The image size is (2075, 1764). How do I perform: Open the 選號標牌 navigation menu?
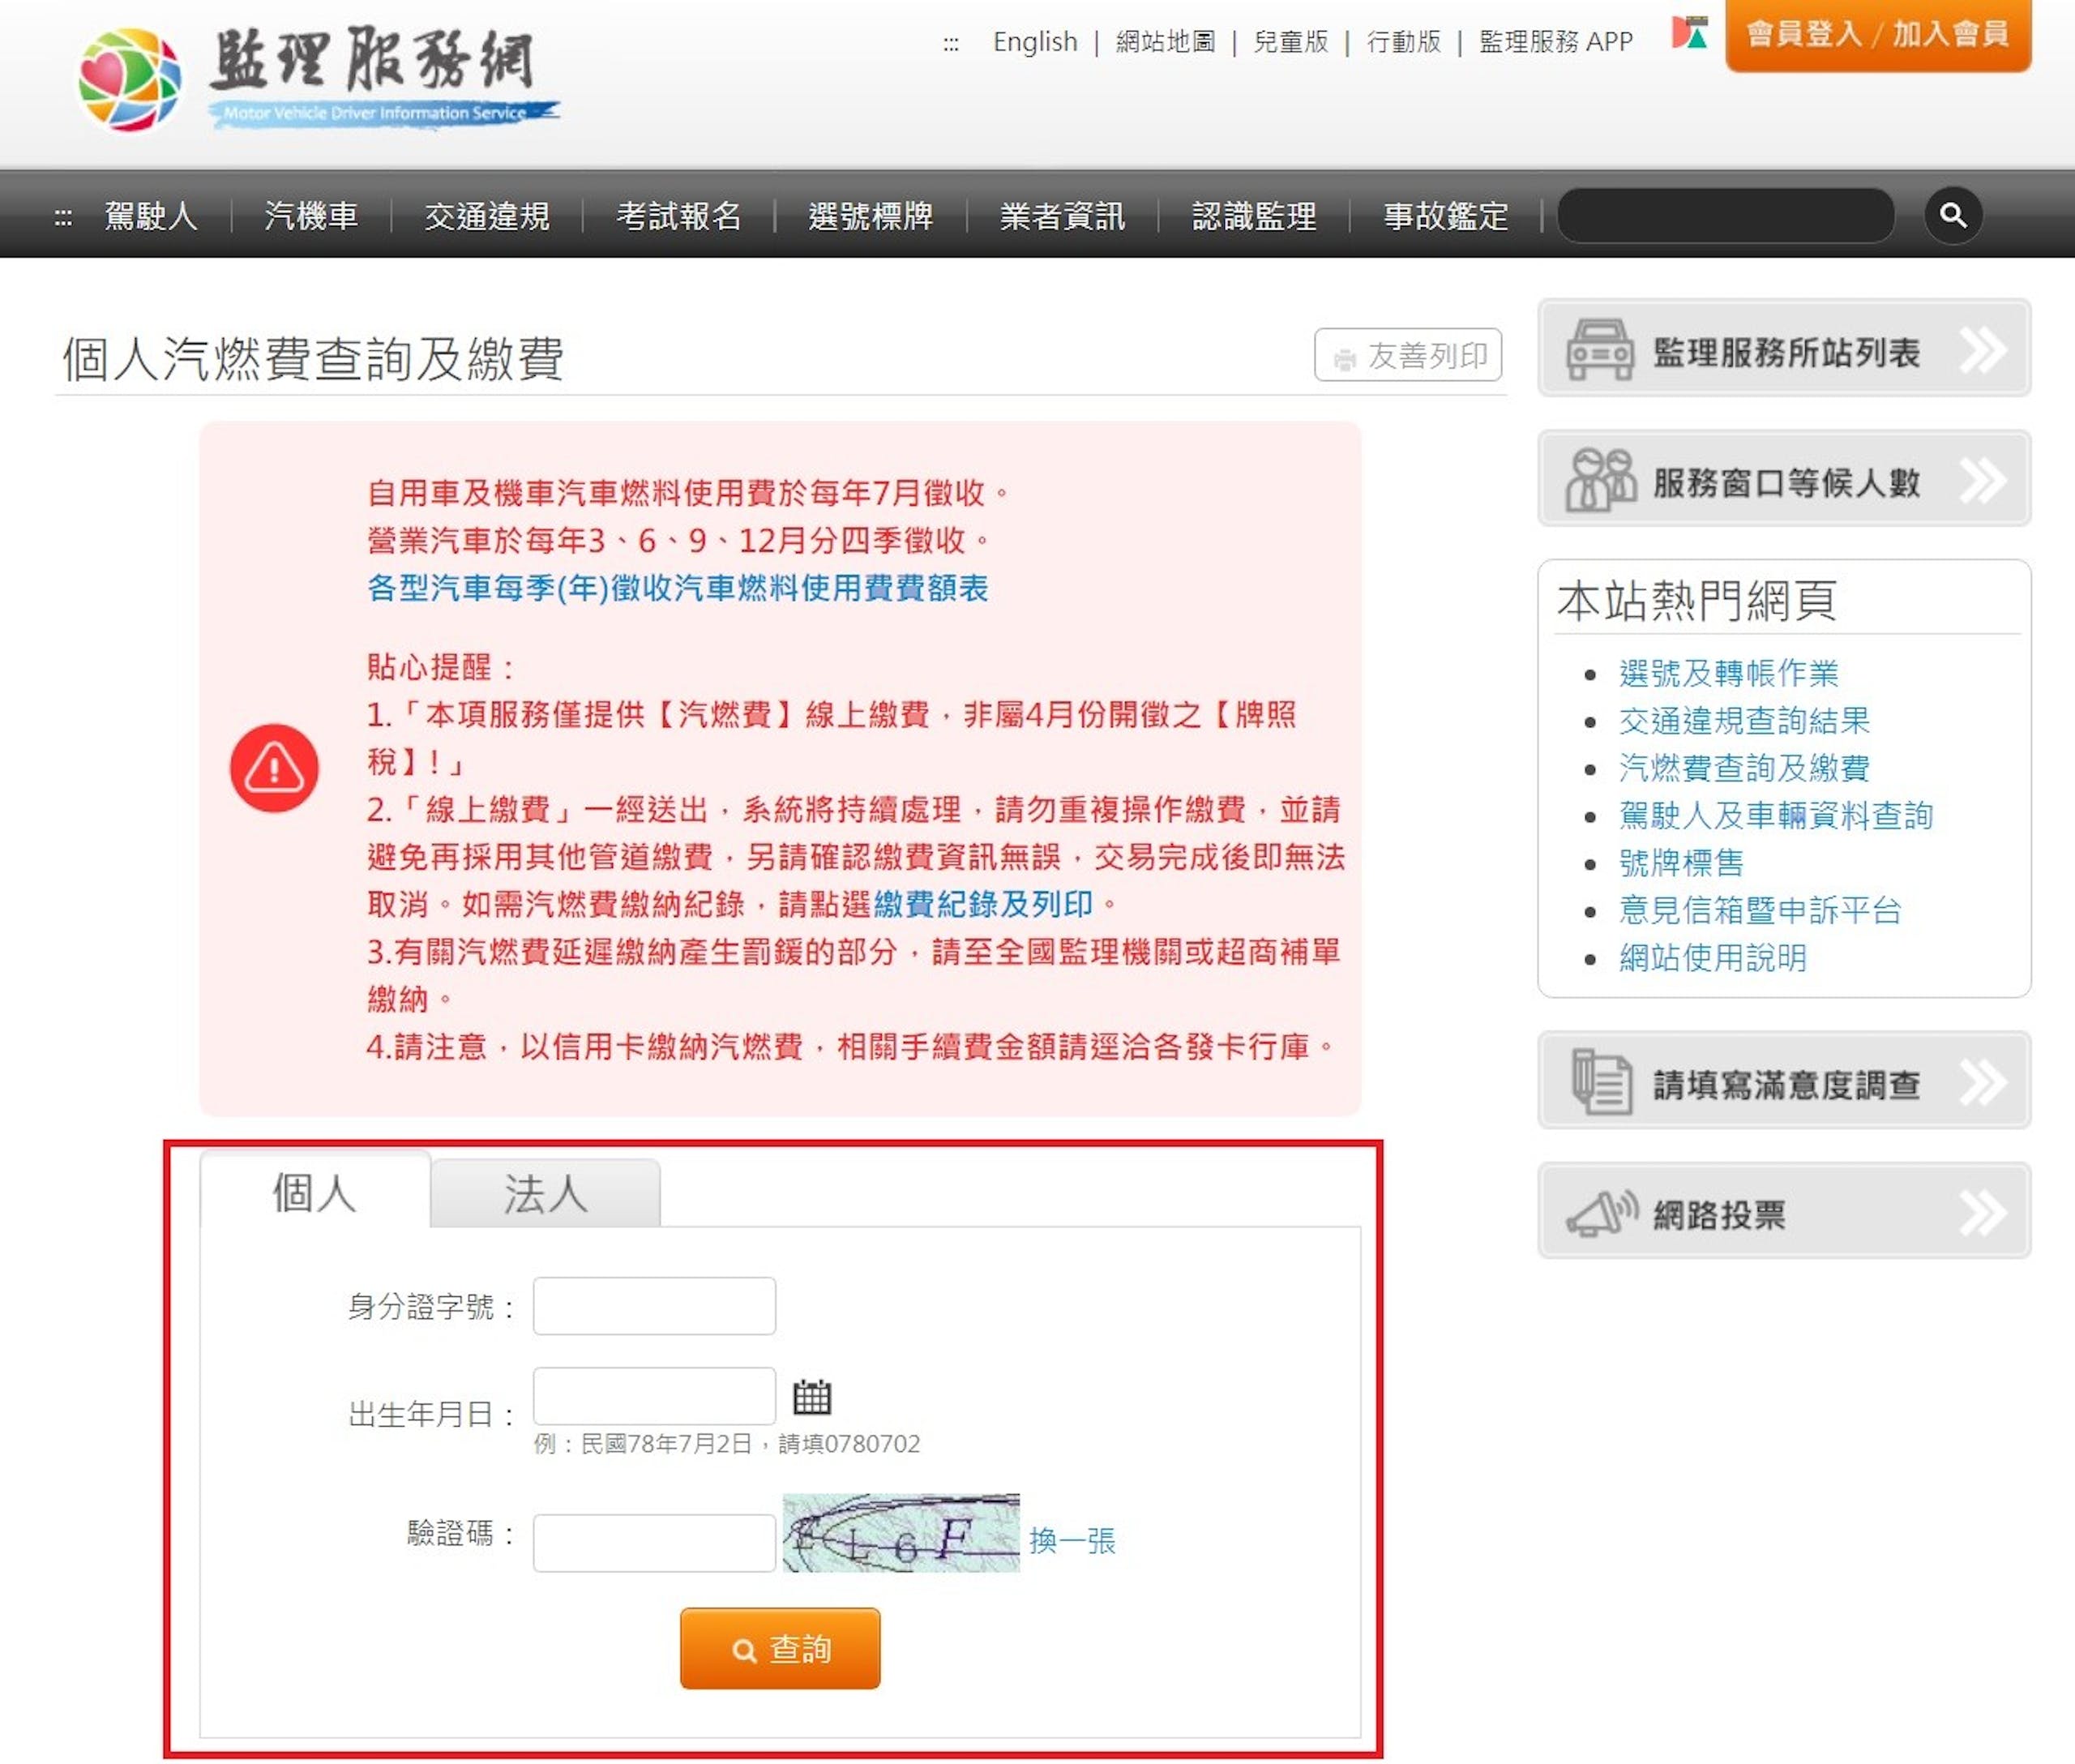pyautogui.click(x=870, y=215)
